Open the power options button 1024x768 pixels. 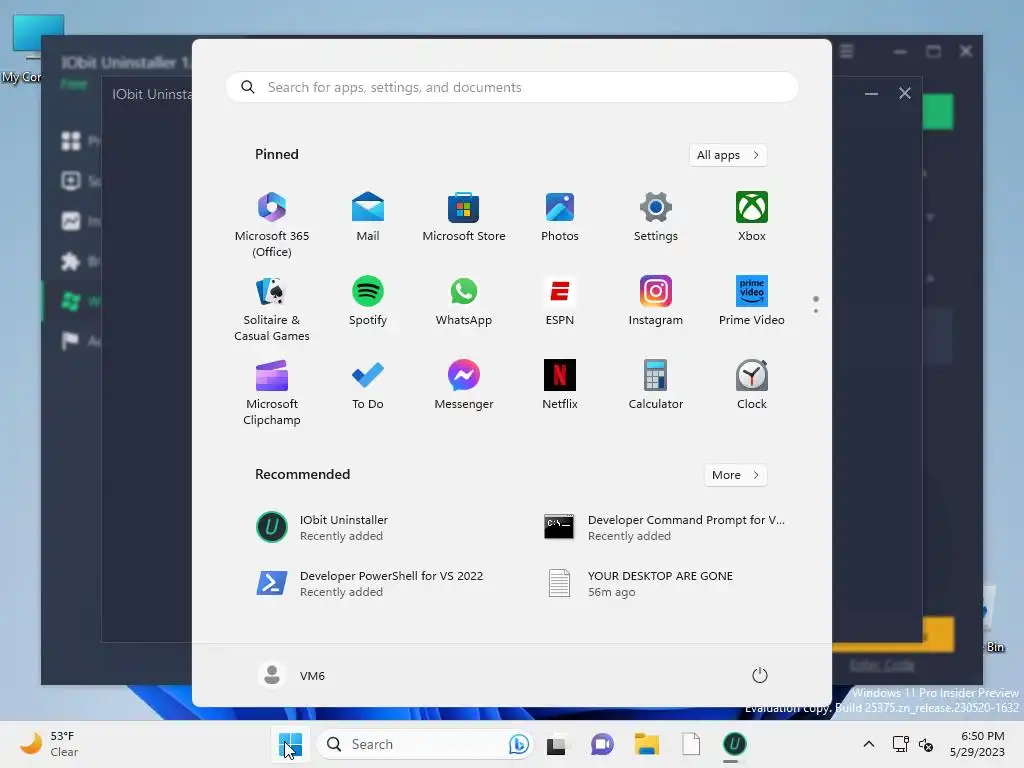tap(760, 675)
